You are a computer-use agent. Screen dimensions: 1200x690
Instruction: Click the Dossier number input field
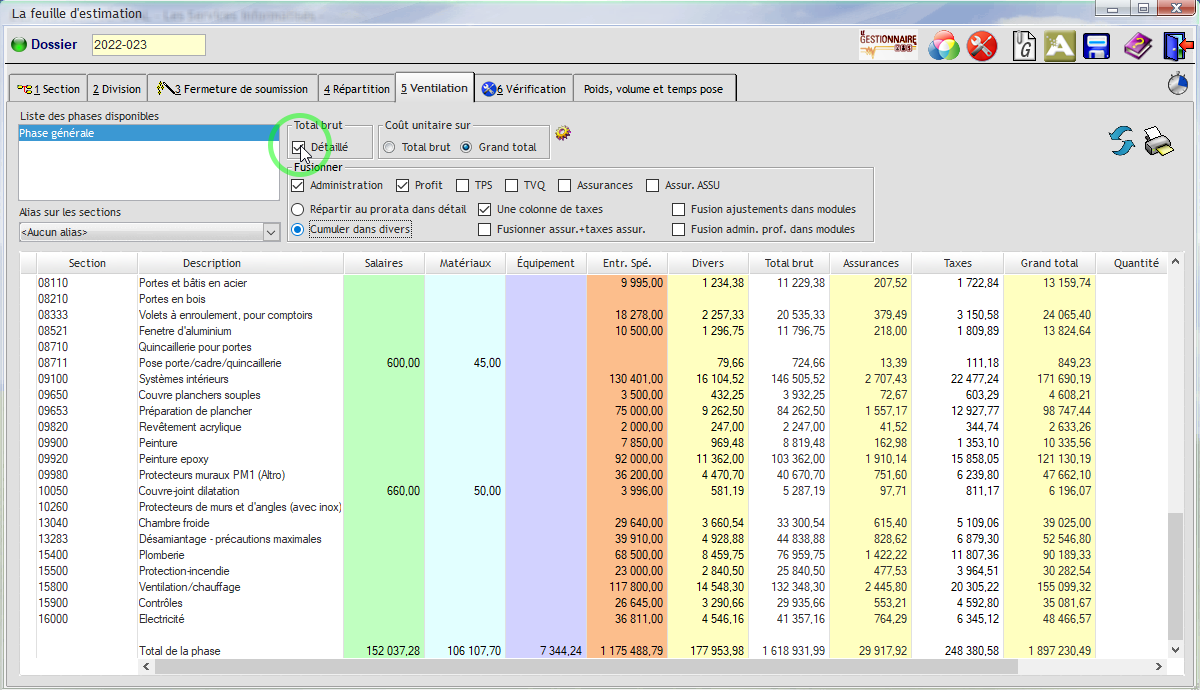(x=148, y=45)
